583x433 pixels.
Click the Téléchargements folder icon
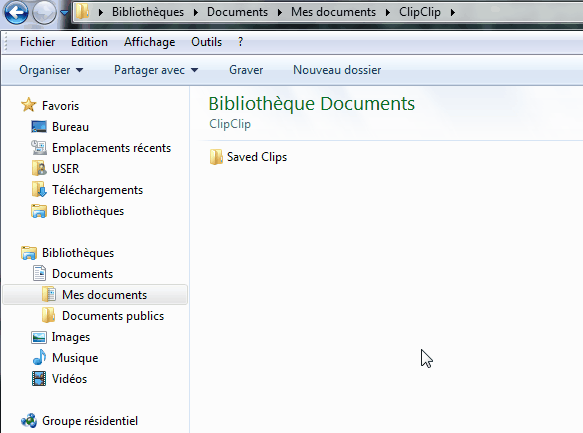[39, 190]
